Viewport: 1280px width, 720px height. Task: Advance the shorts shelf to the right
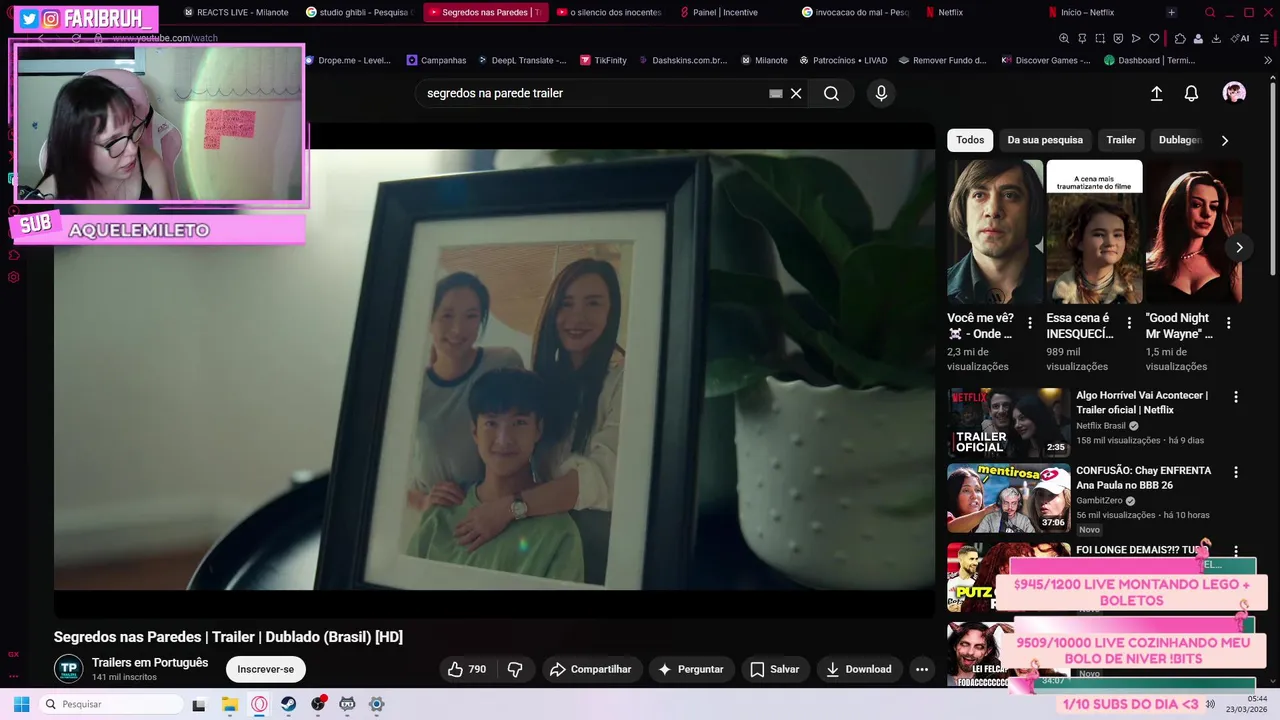(x=1239, y=247)
